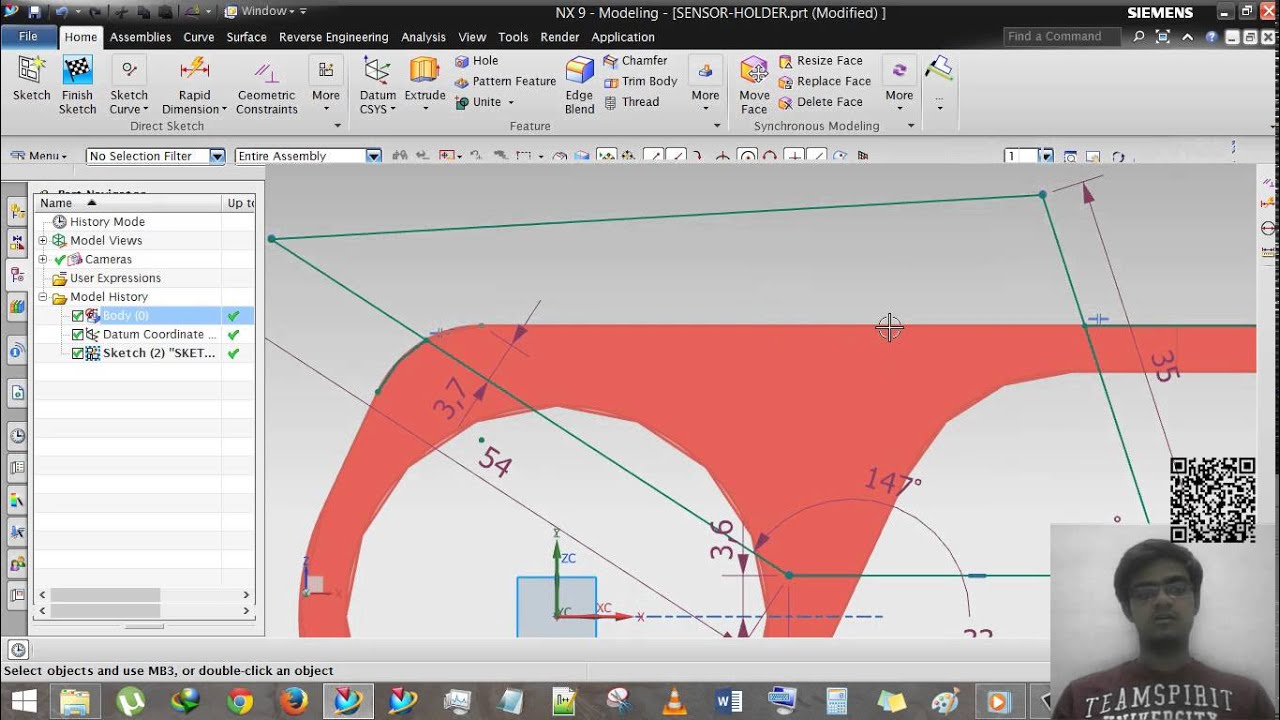Click the Save icon in title bar
This screenshot has height=720, width=1280.
coord(35,12)
